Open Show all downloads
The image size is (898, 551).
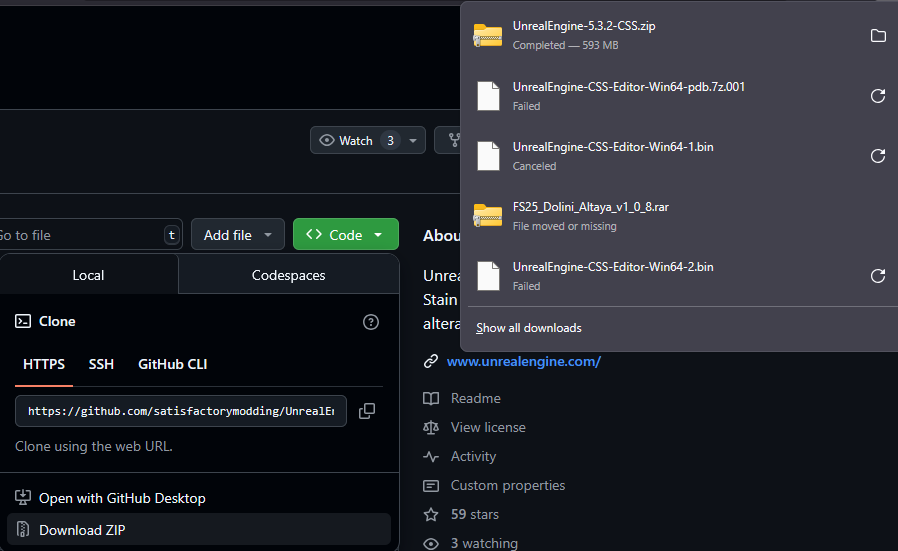tap(529, 328)
